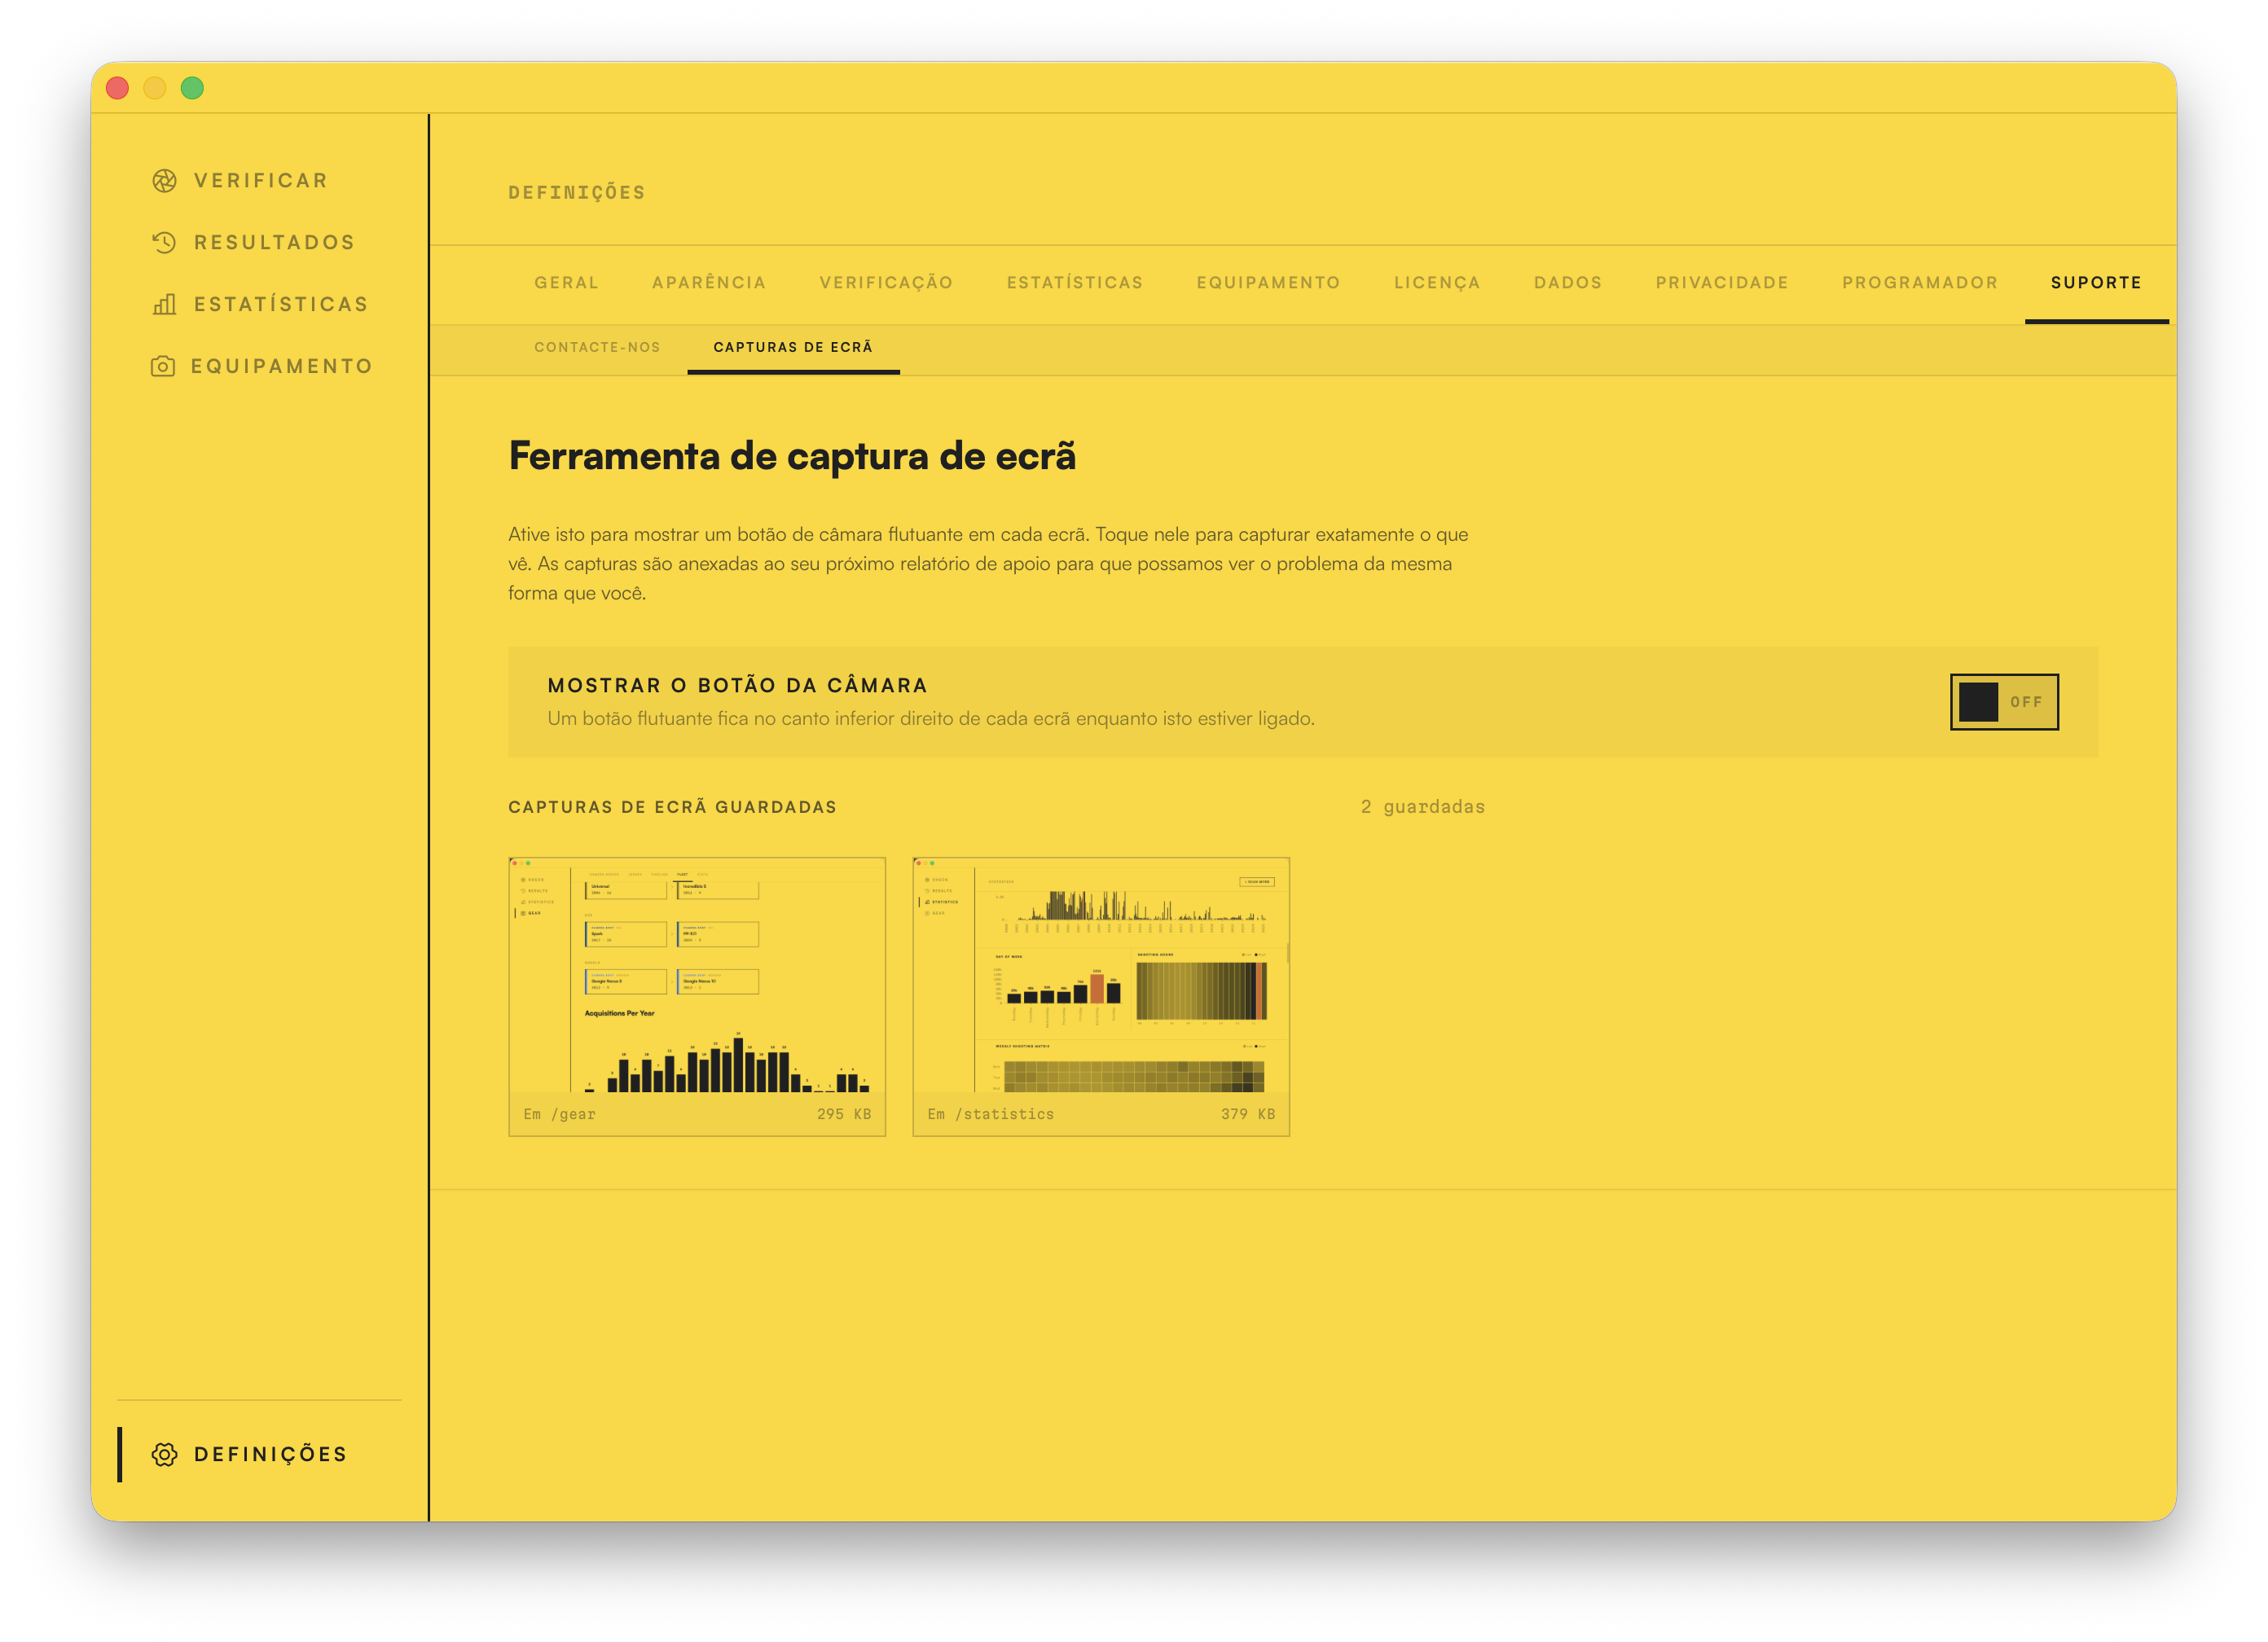
Task: Open the /statistics screenshot thumbnail
Action: (x=1101, y=996)
